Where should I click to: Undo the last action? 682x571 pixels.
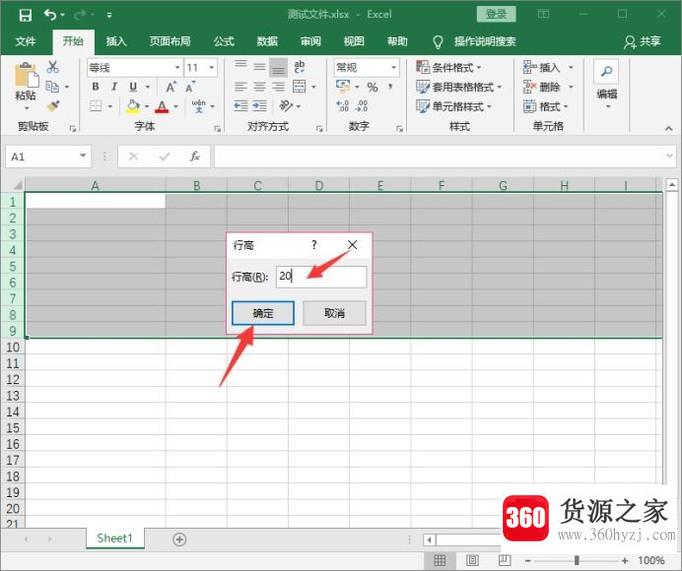(x=50, y=15)
